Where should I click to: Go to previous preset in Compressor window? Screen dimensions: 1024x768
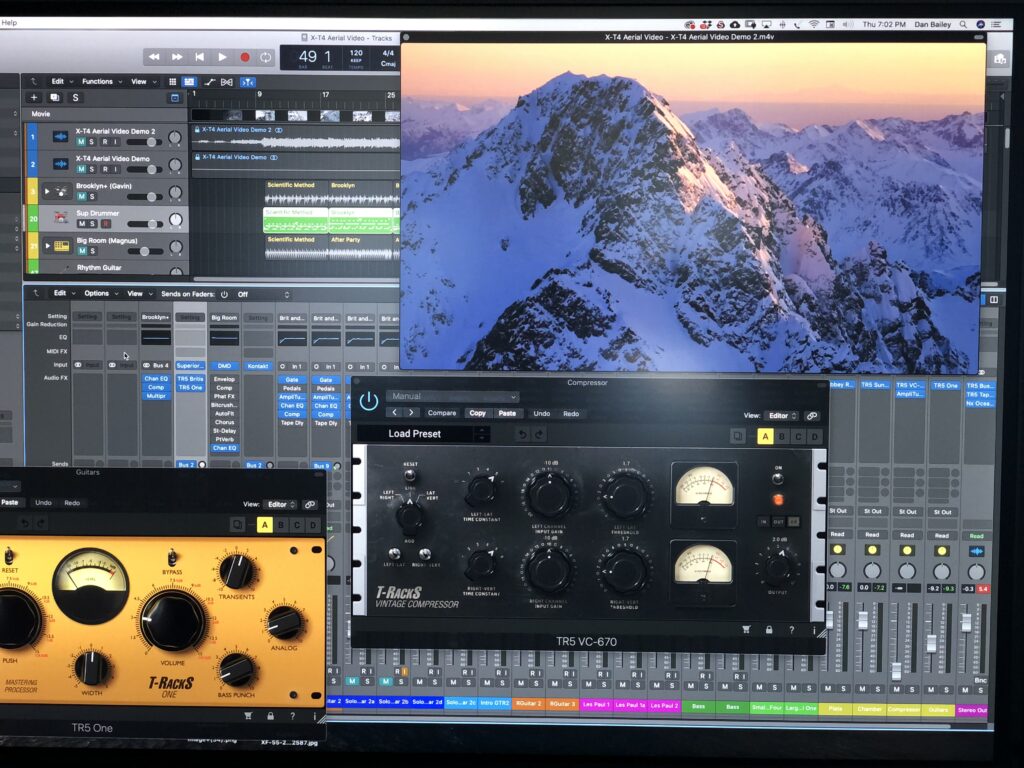click(x=394, y=413)
